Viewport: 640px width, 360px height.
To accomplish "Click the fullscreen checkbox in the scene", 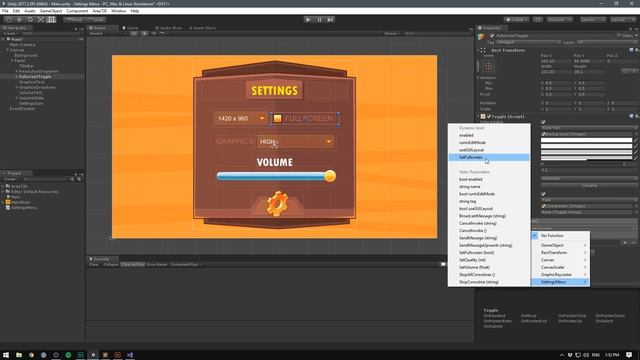I will coord(277,118).
